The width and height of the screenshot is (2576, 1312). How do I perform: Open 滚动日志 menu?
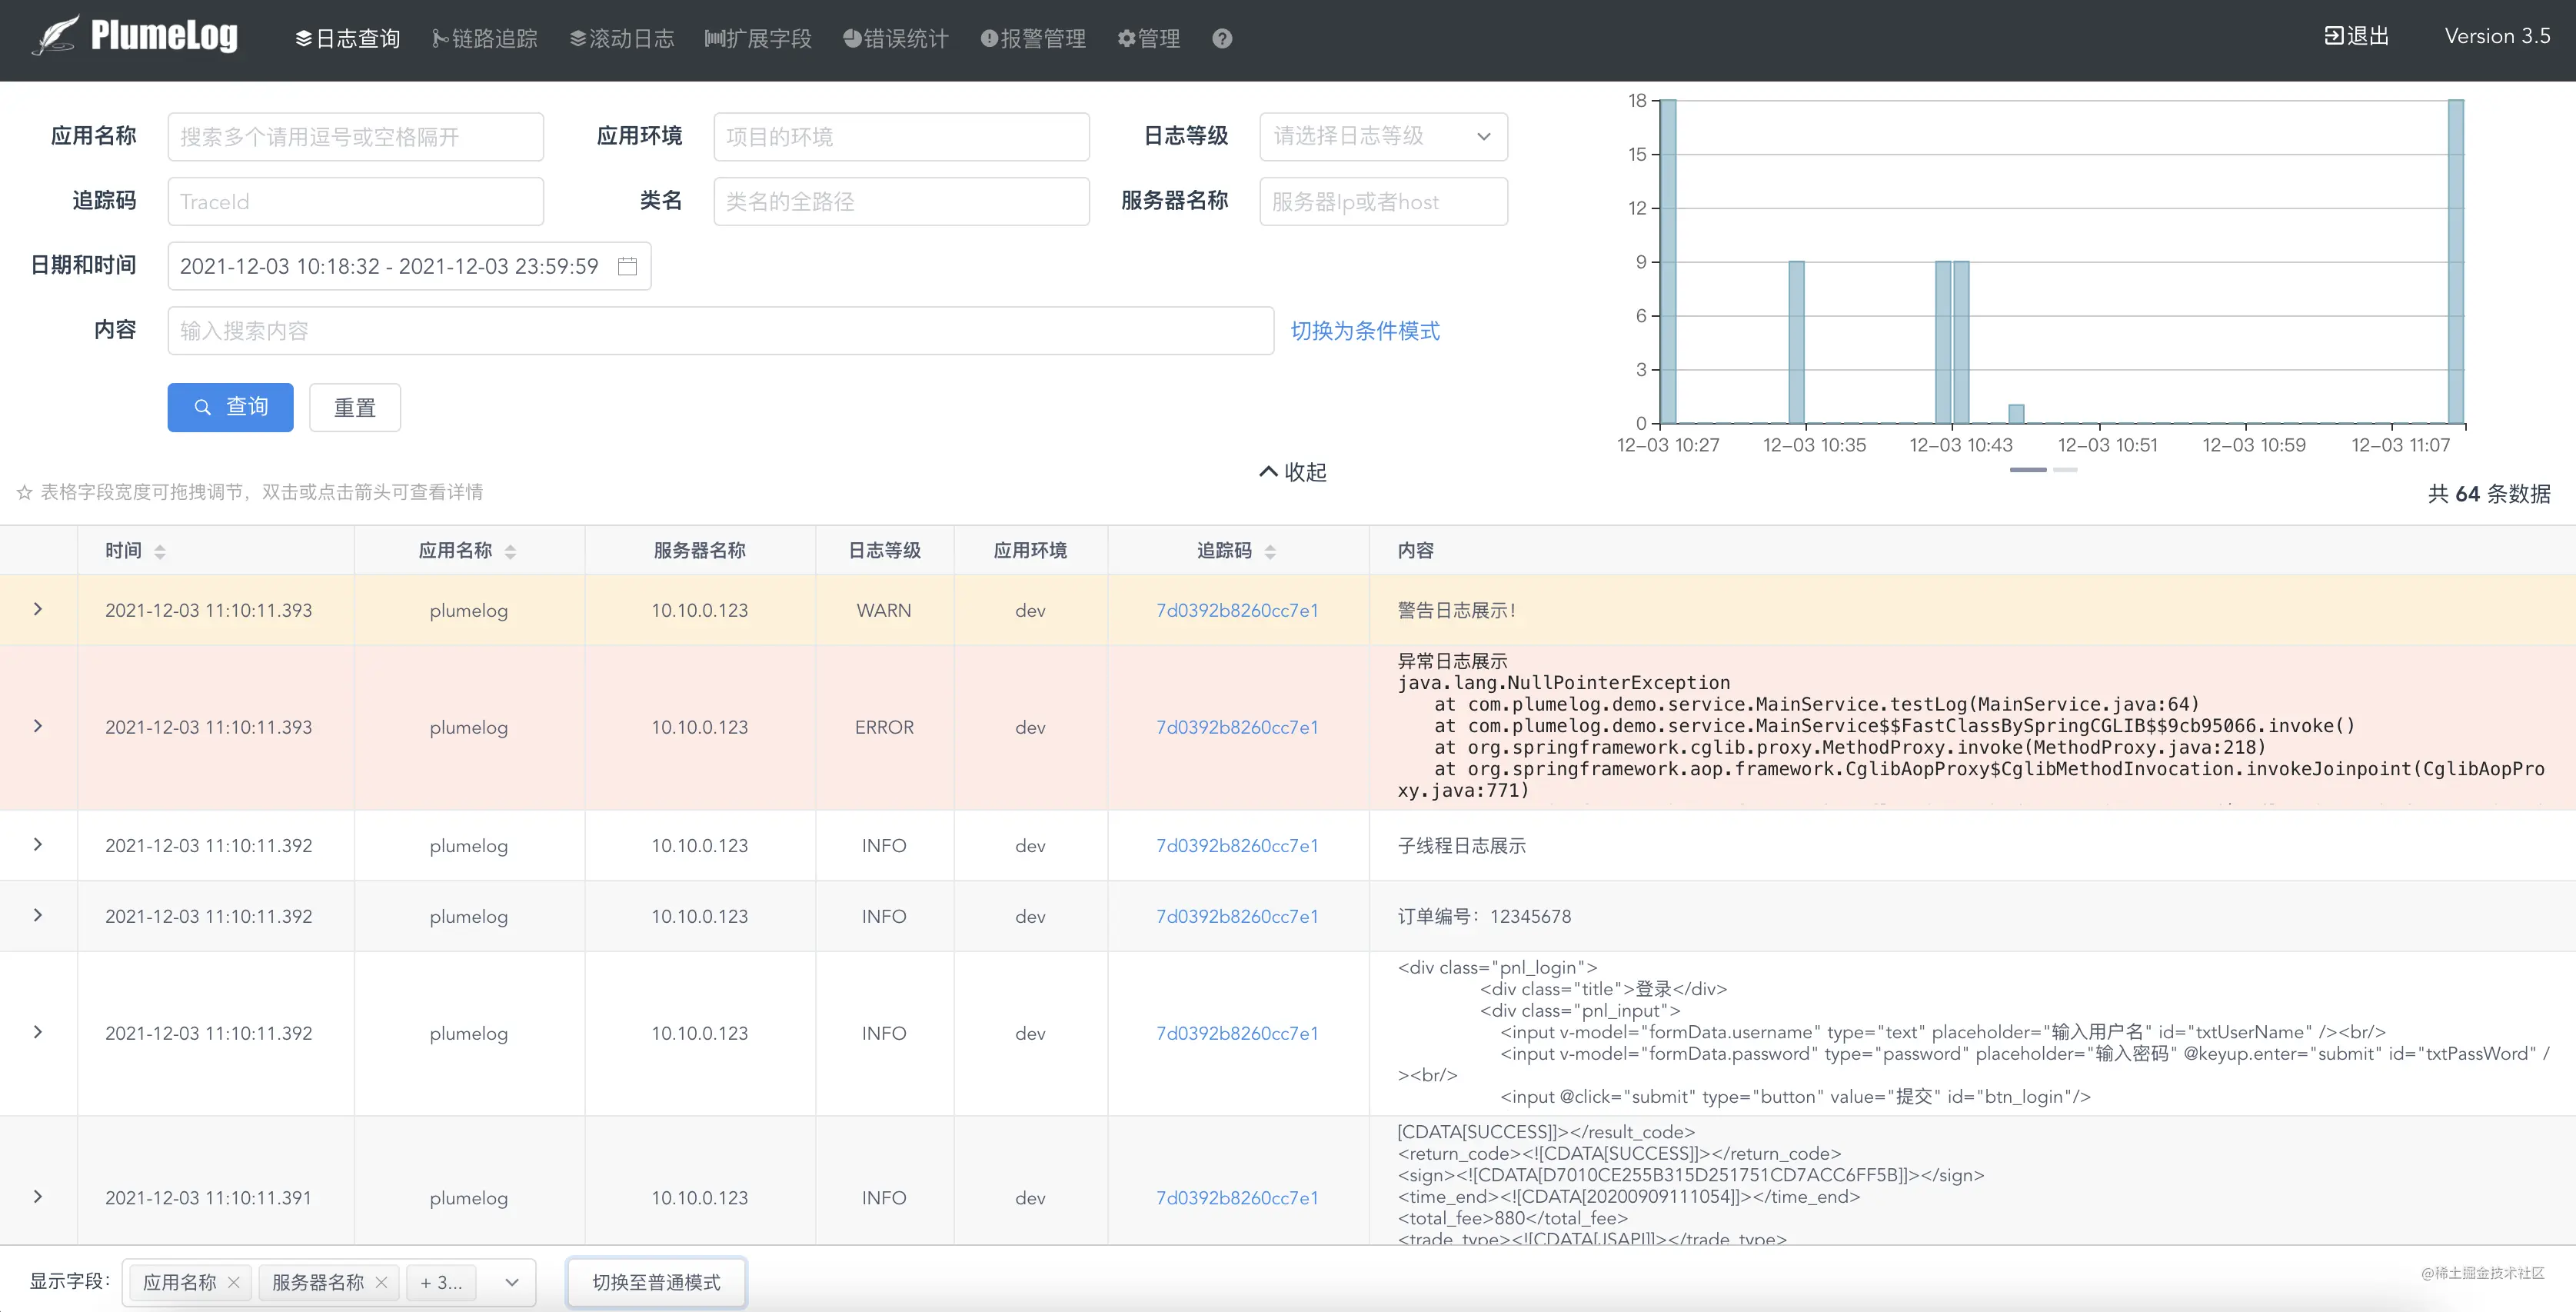pyautogui.click(x=621, y=38)
